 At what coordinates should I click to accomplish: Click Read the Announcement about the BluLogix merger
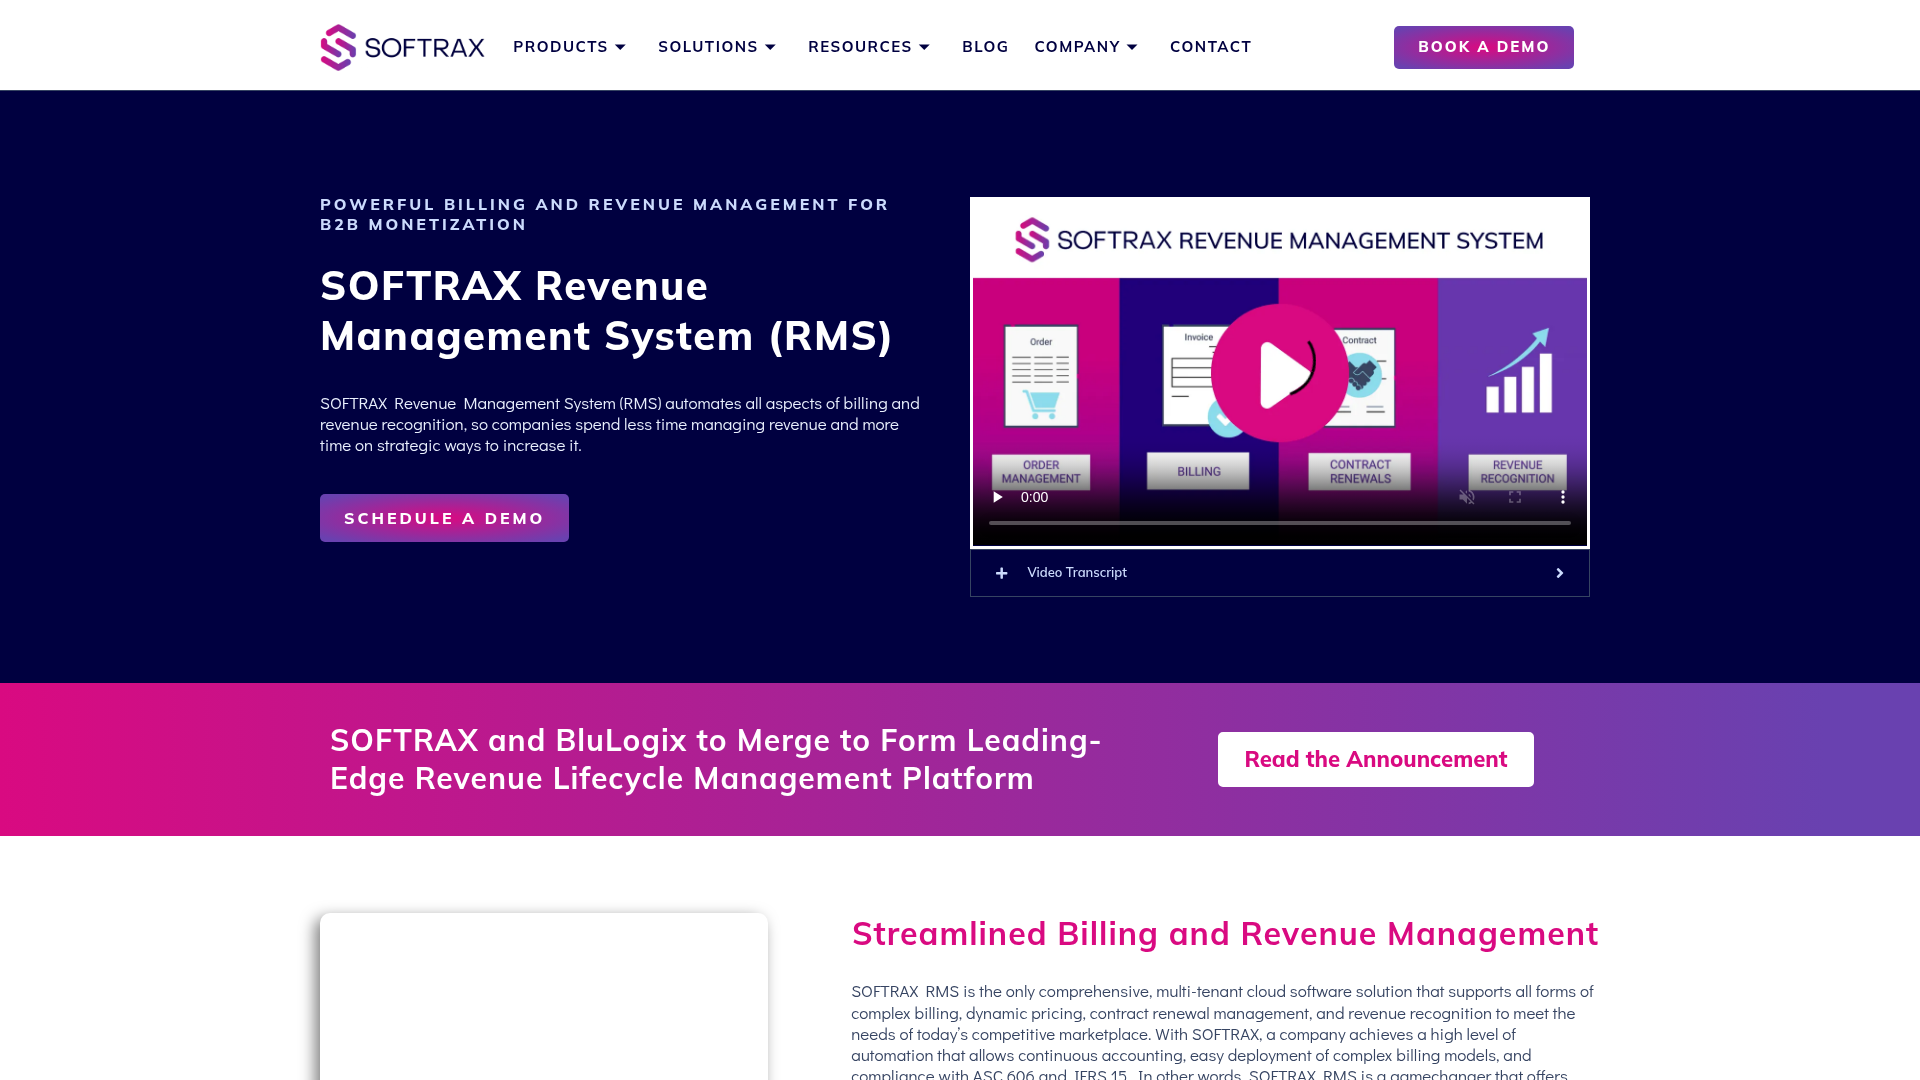tap(1375, 759)
